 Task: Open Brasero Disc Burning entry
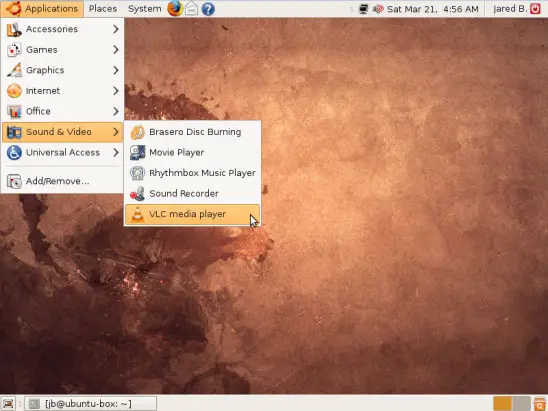coord(192,132)
